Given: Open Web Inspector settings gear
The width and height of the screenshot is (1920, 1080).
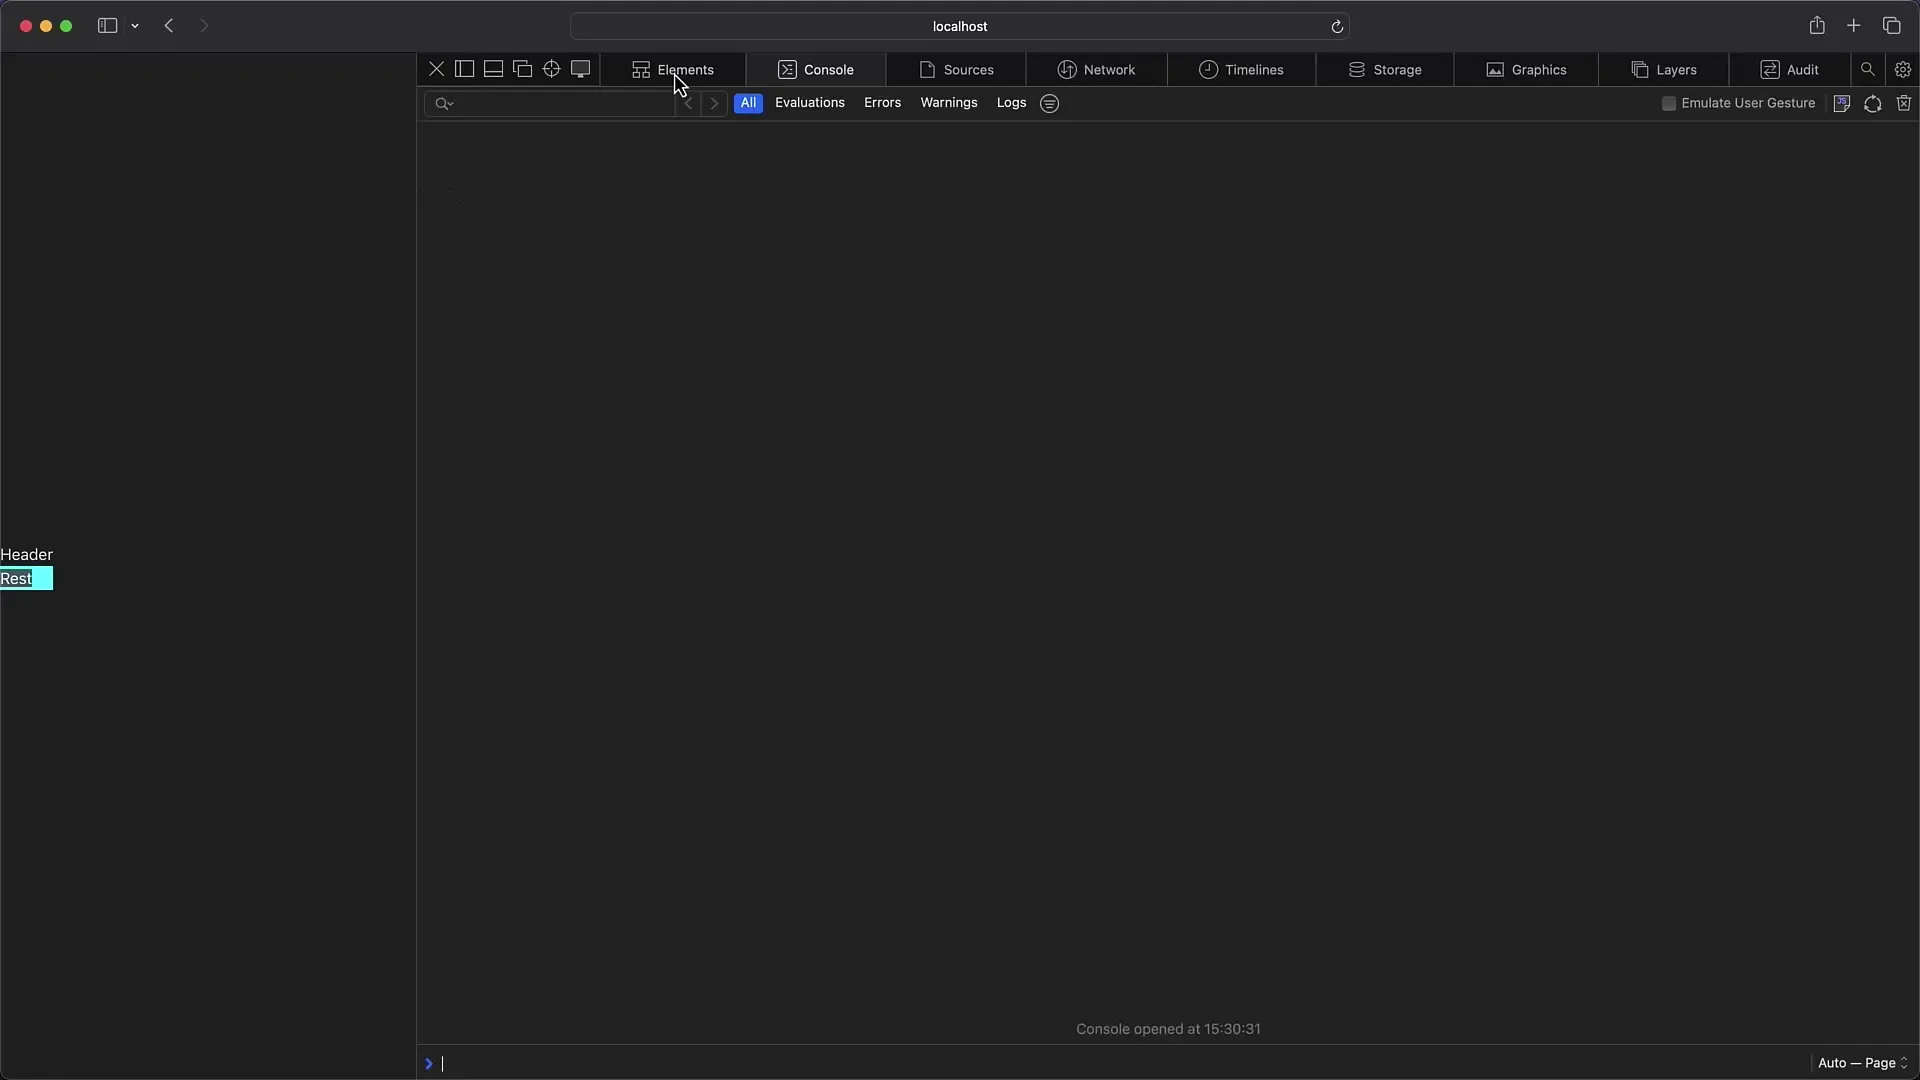Looking at the screenshot, I should tap(1903, 69).
